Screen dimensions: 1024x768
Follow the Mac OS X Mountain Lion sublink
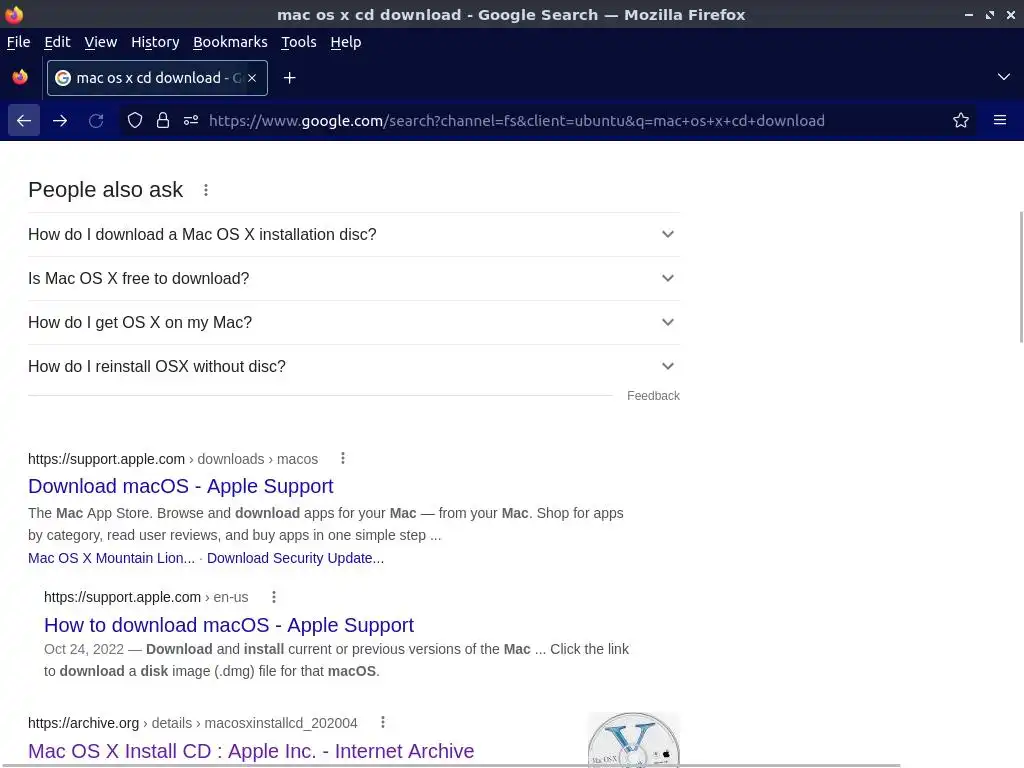click(x=111, y=558)
